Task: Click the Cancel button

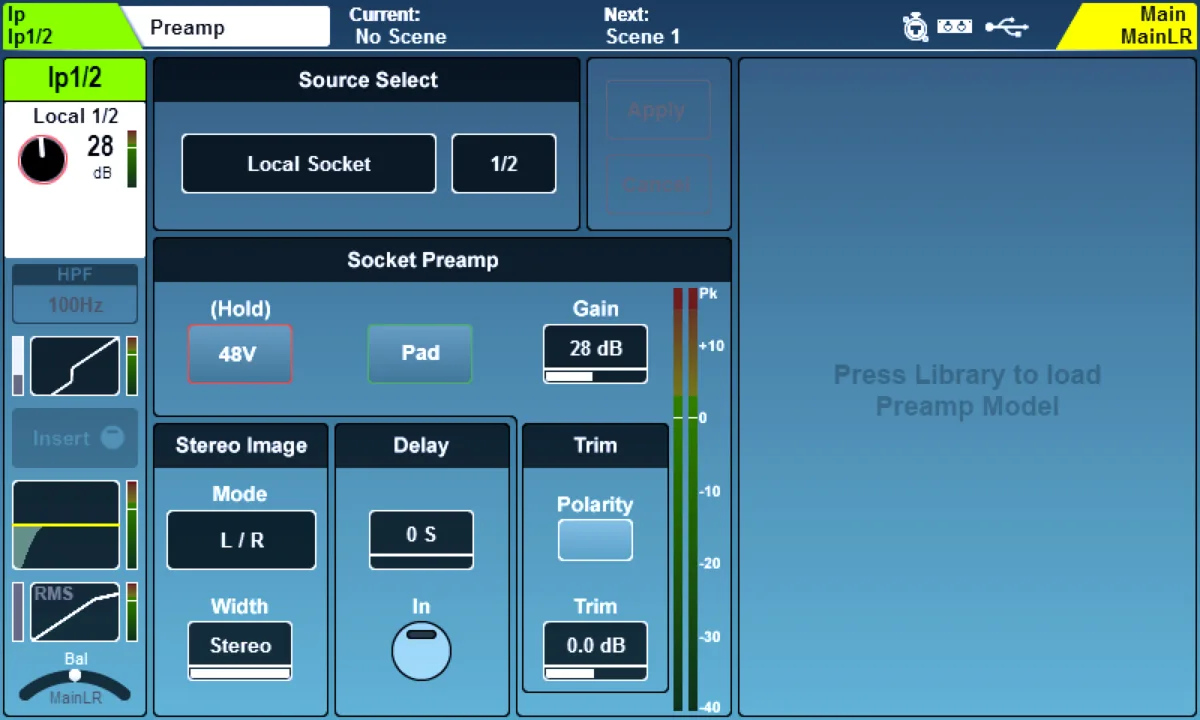Action: point(657,185)
